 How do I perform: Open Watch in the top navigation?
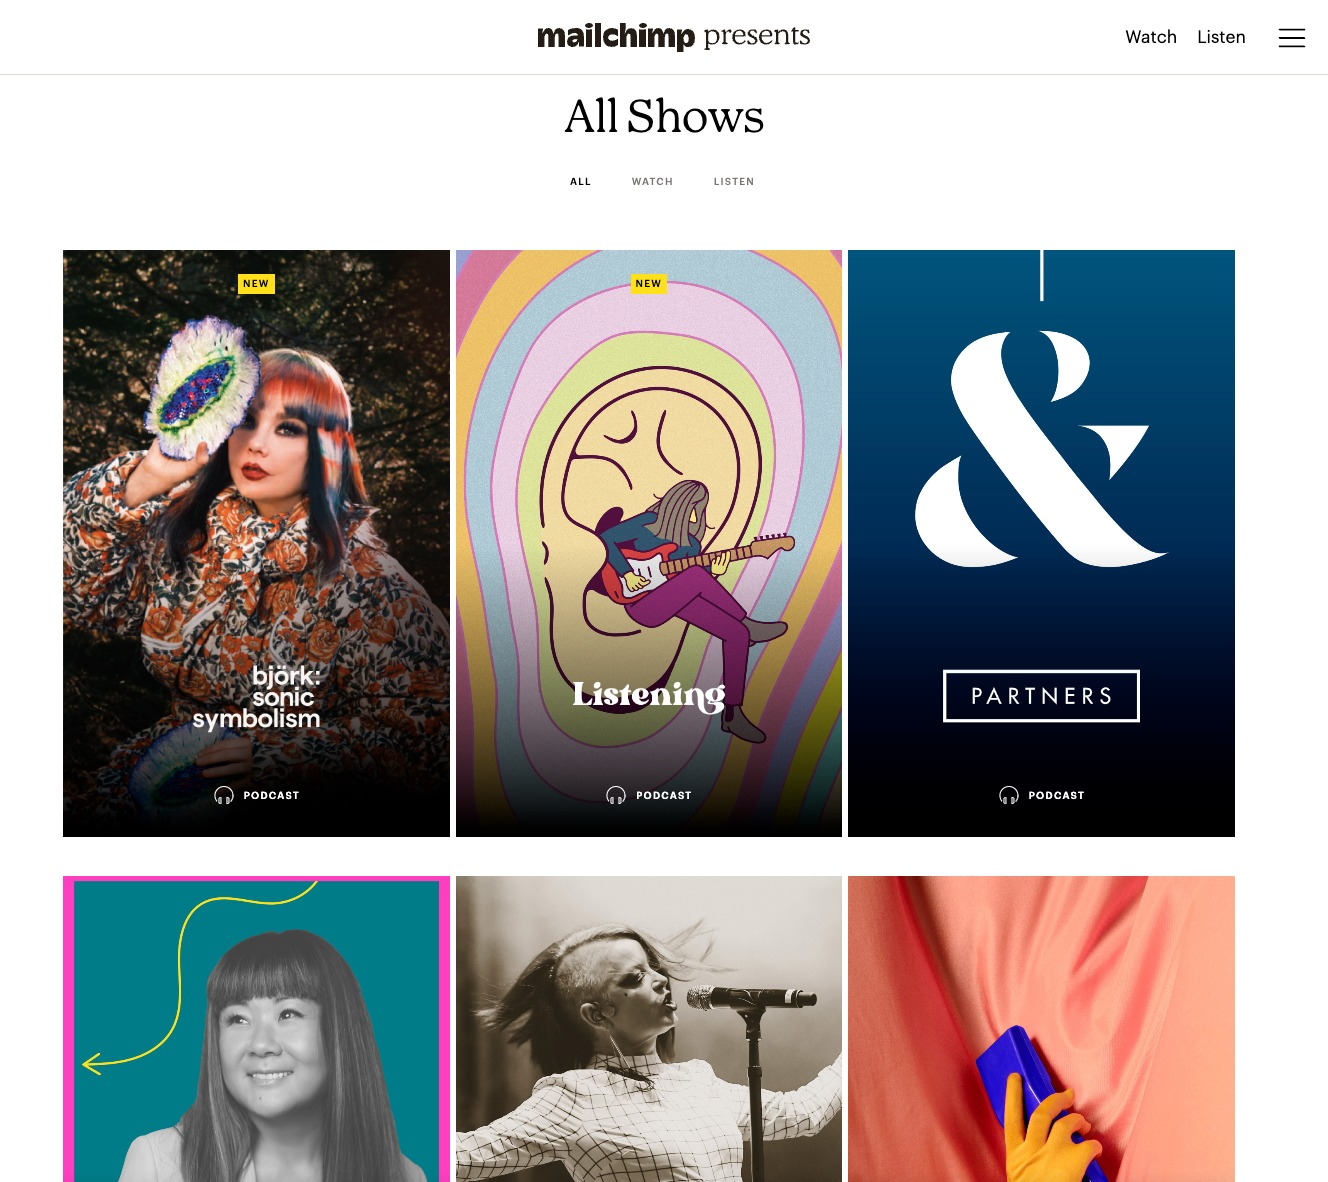click(x=1151, y=37)
